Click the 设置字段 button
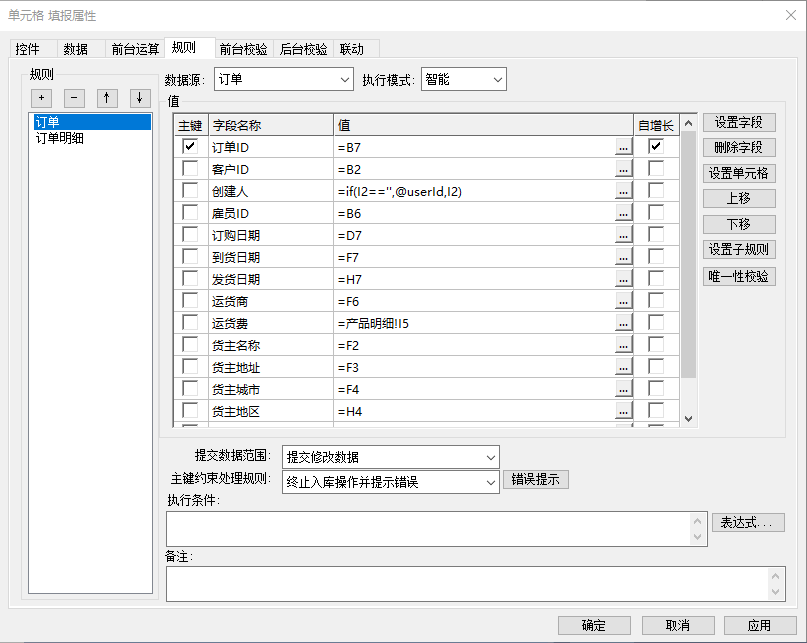 click(x=739, y=122)
